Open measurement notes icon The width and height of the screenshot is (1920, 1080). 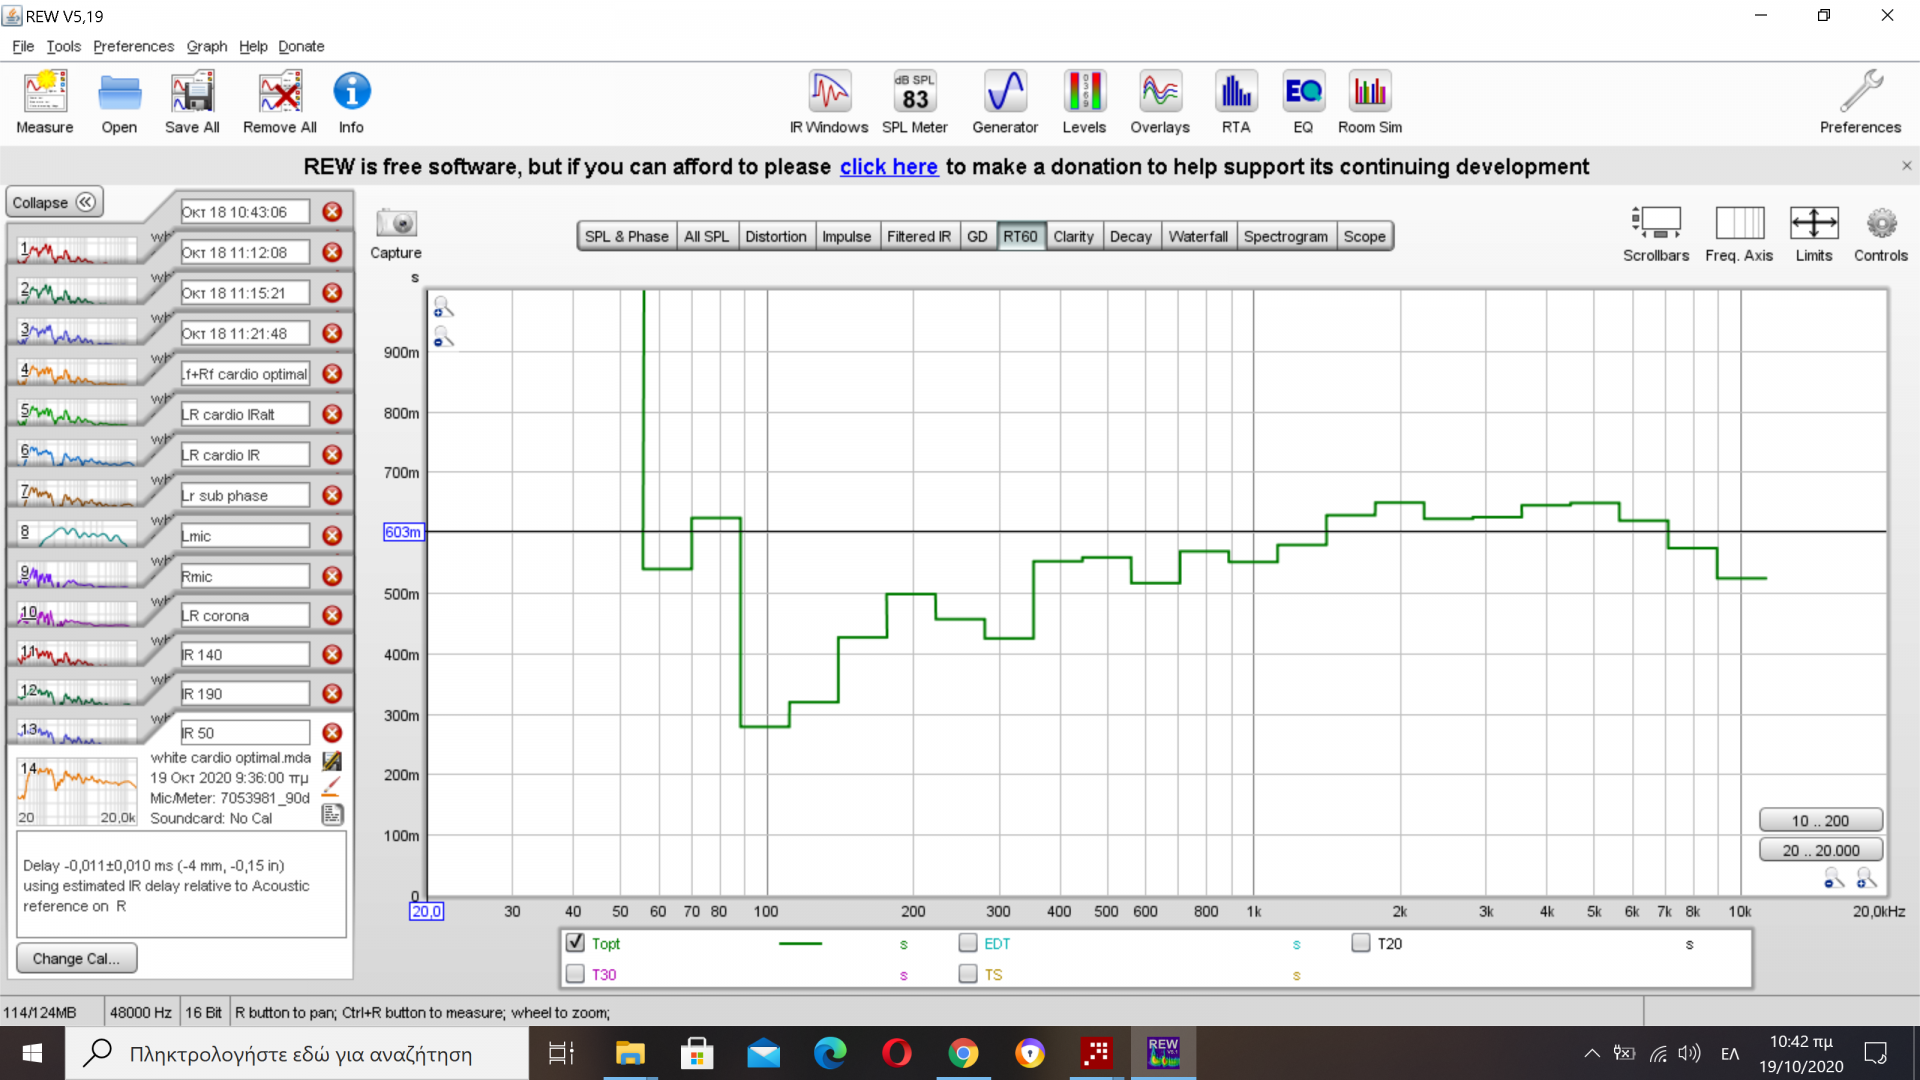(332, 815)
